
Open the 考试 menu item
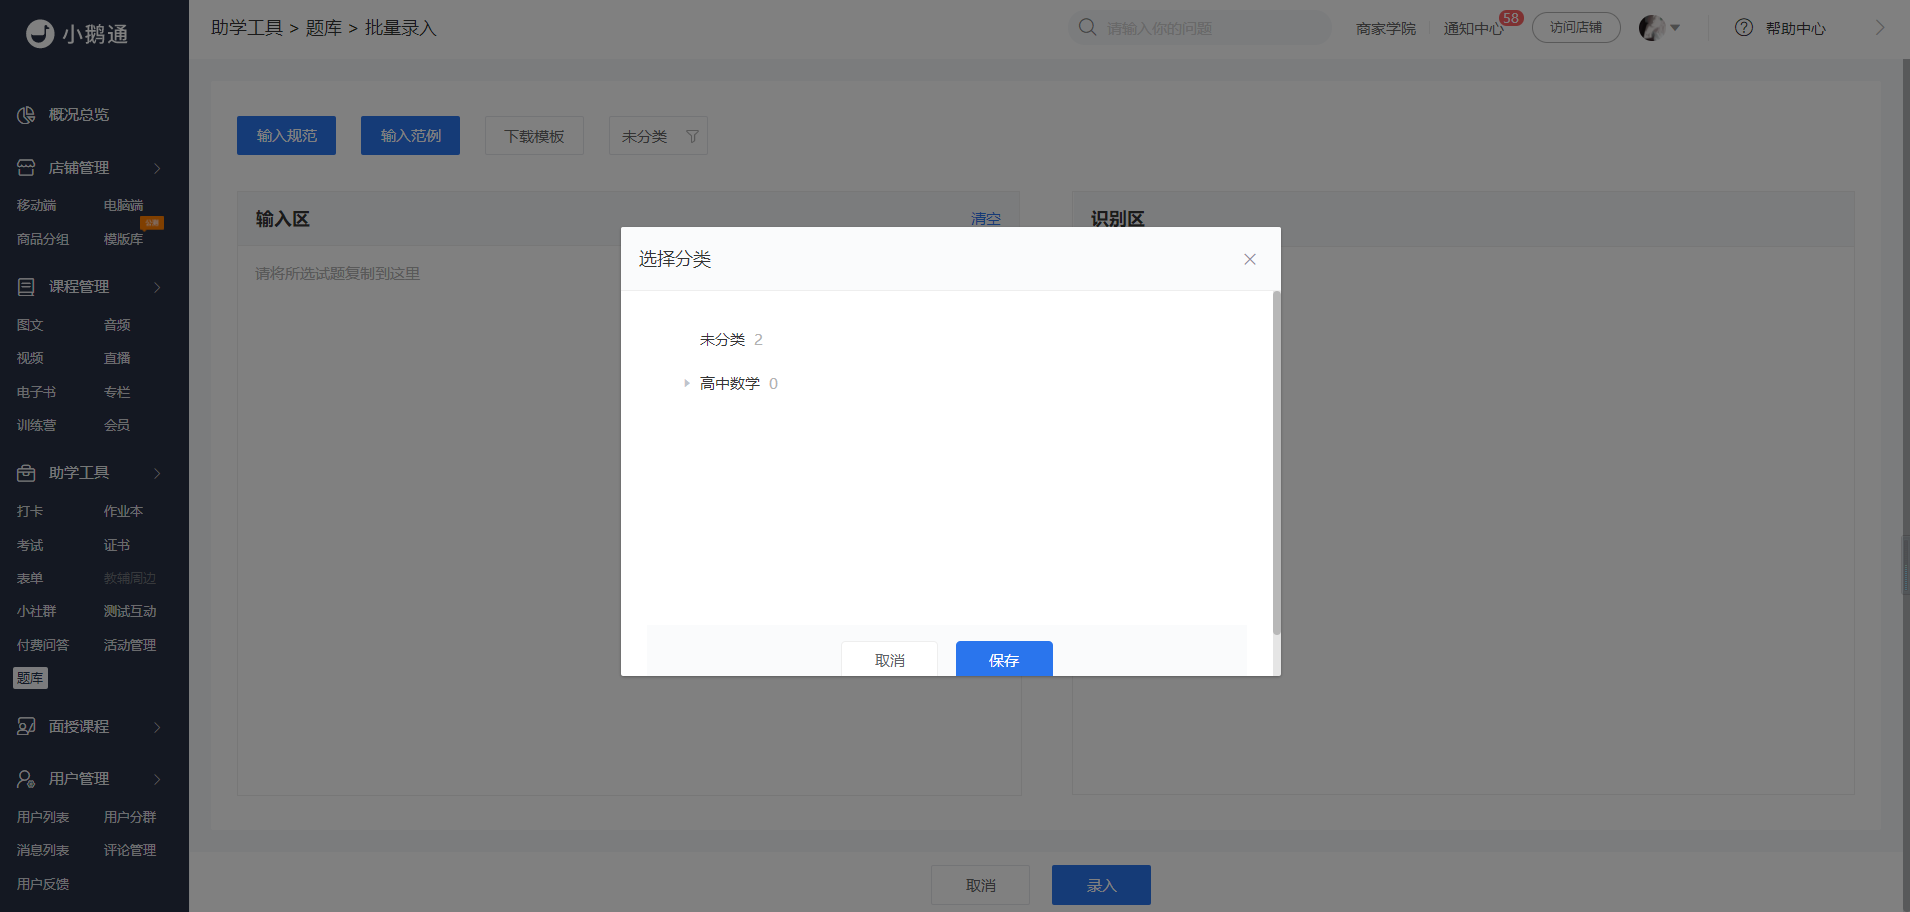click(30, 545)
